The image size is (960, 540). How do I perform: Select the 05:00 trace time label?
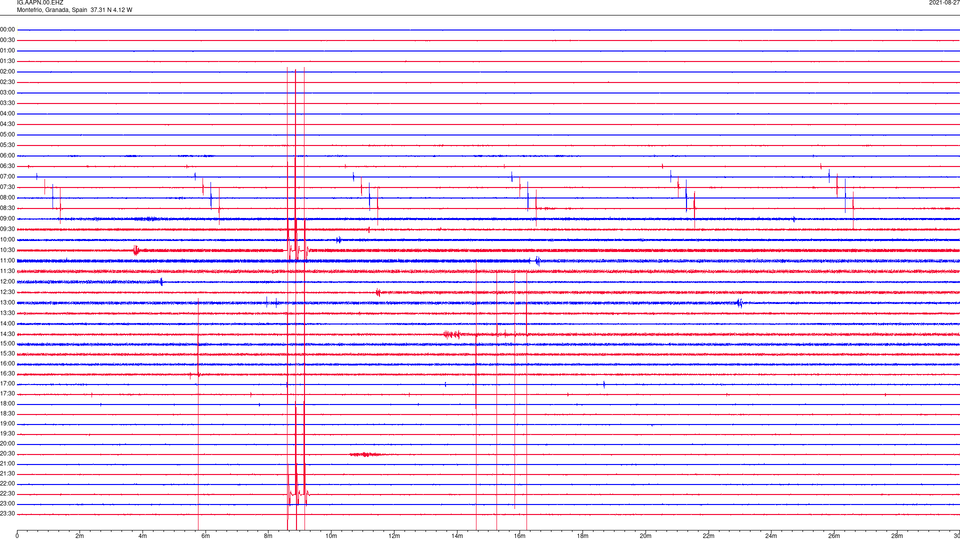8,135
